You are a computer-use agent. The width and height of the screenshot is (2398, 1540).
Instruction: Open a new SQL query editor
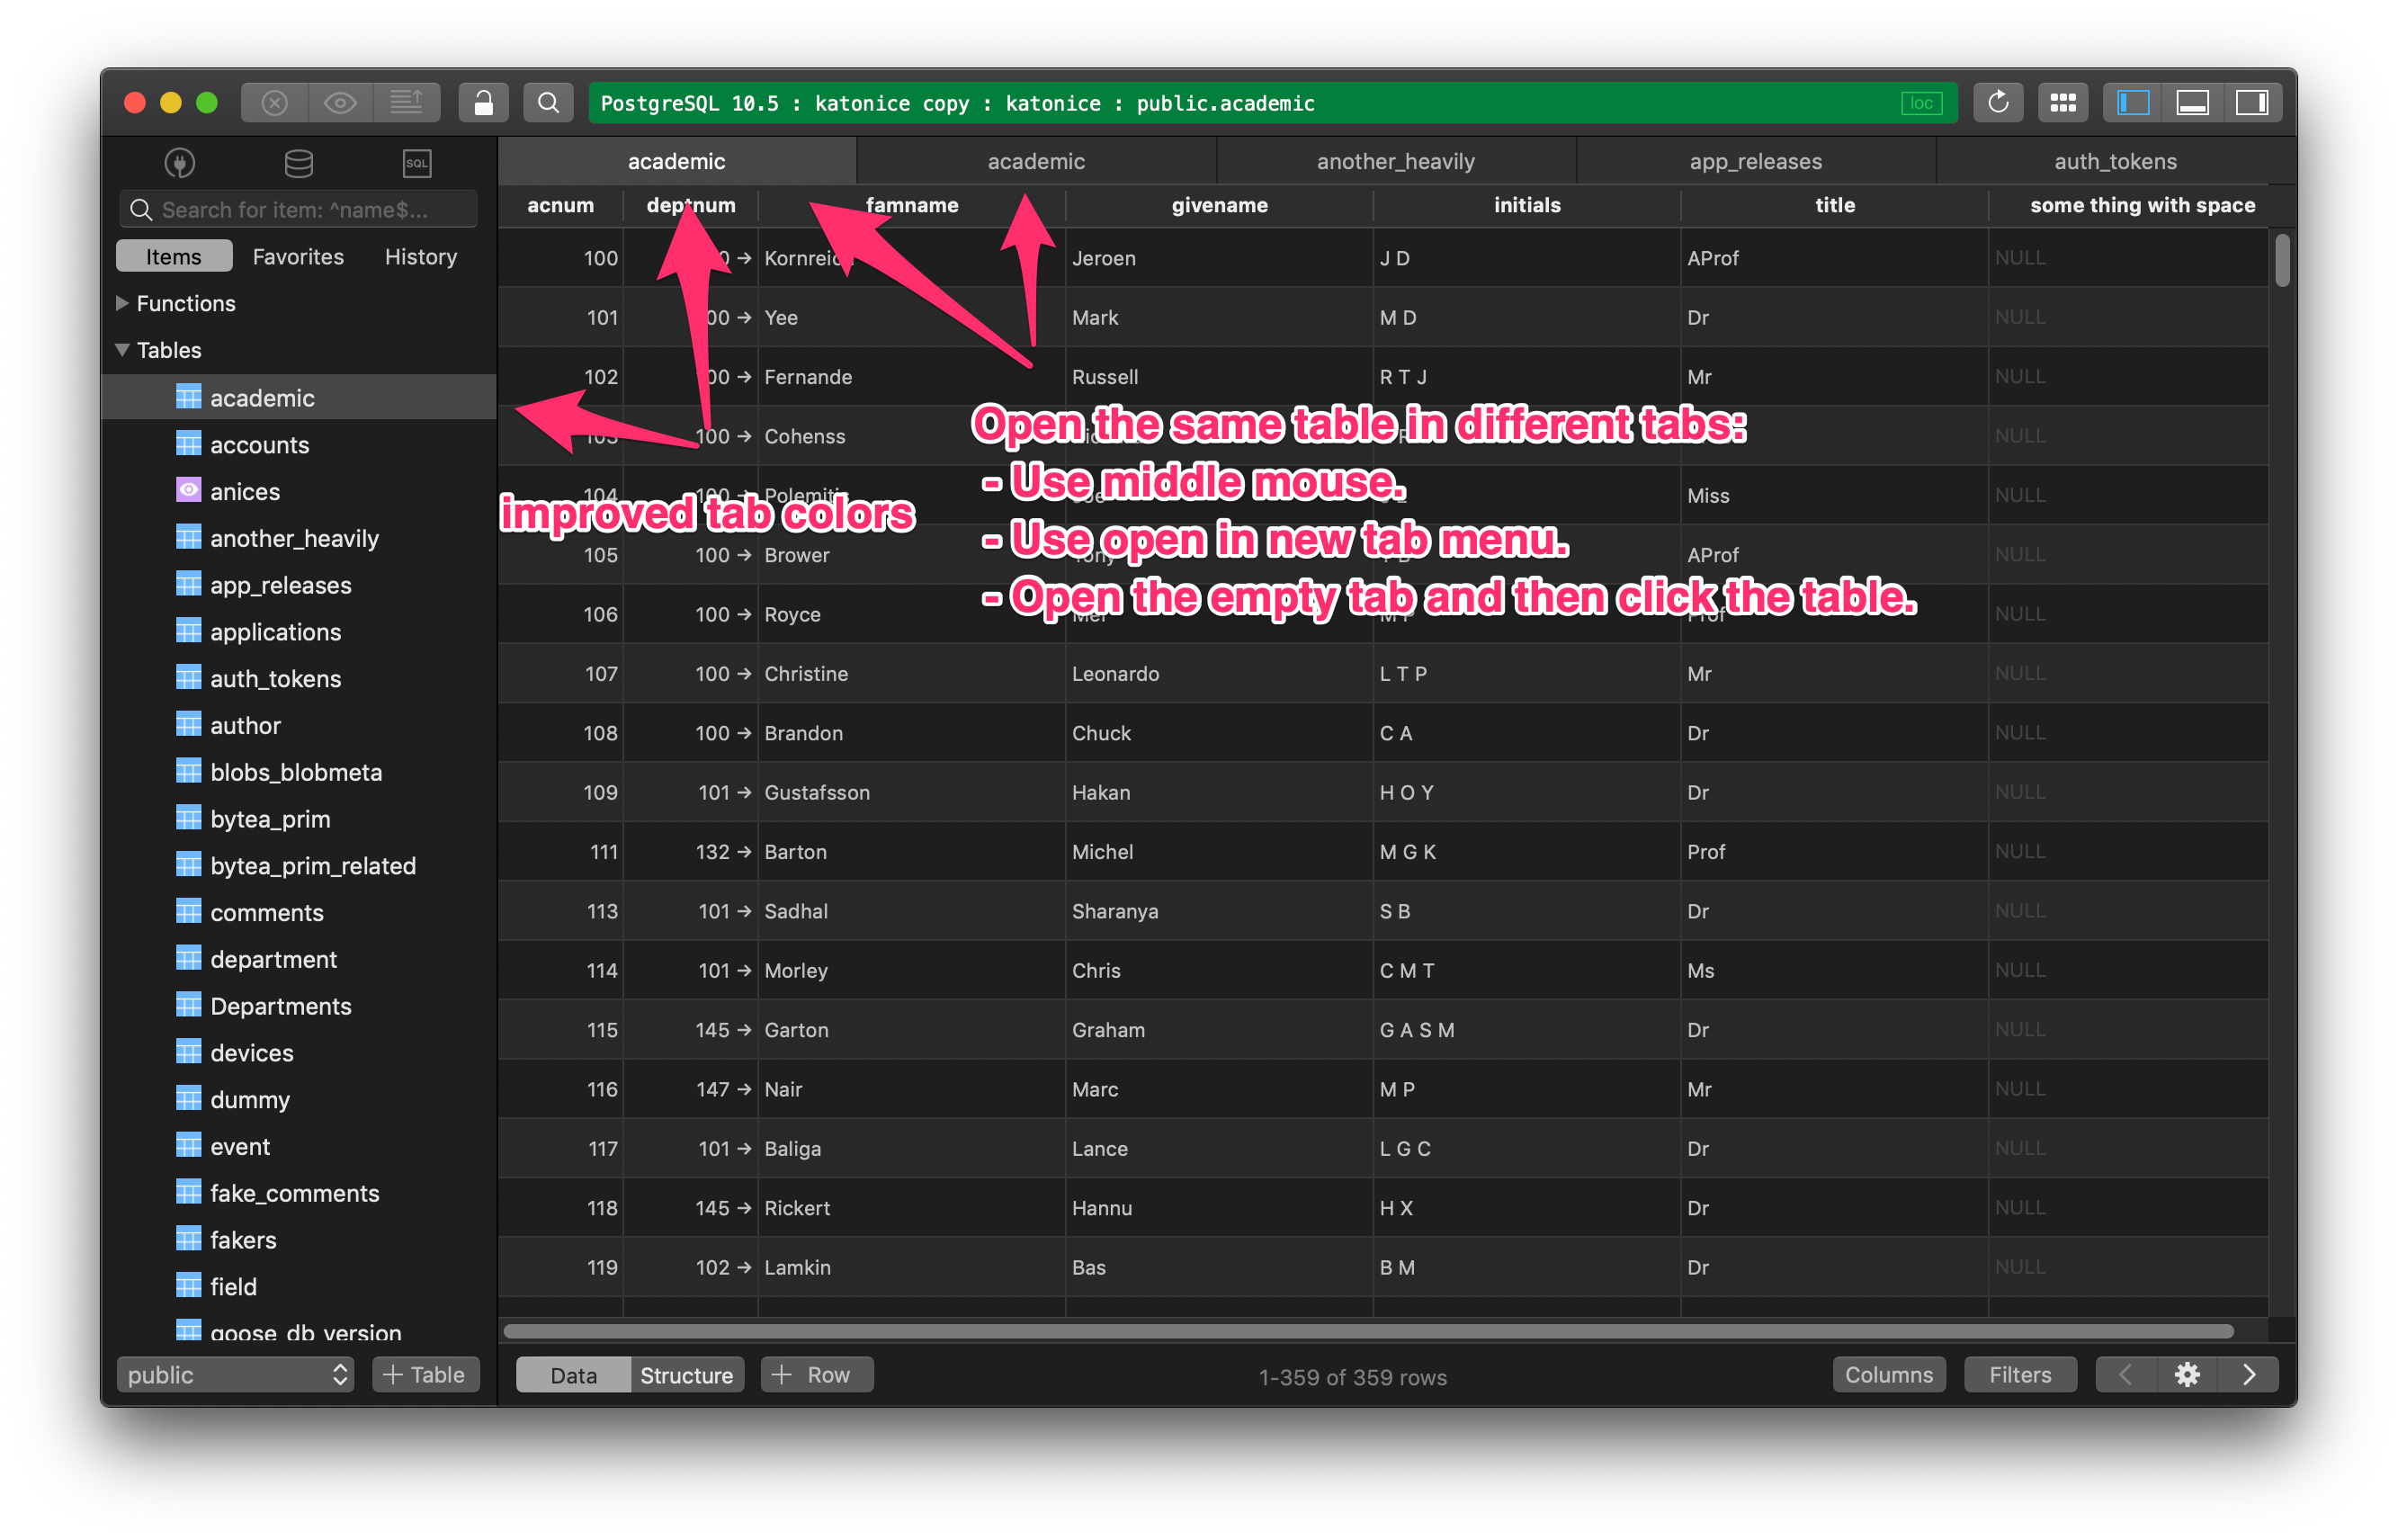pyautogui.click(x=417, y=163)
